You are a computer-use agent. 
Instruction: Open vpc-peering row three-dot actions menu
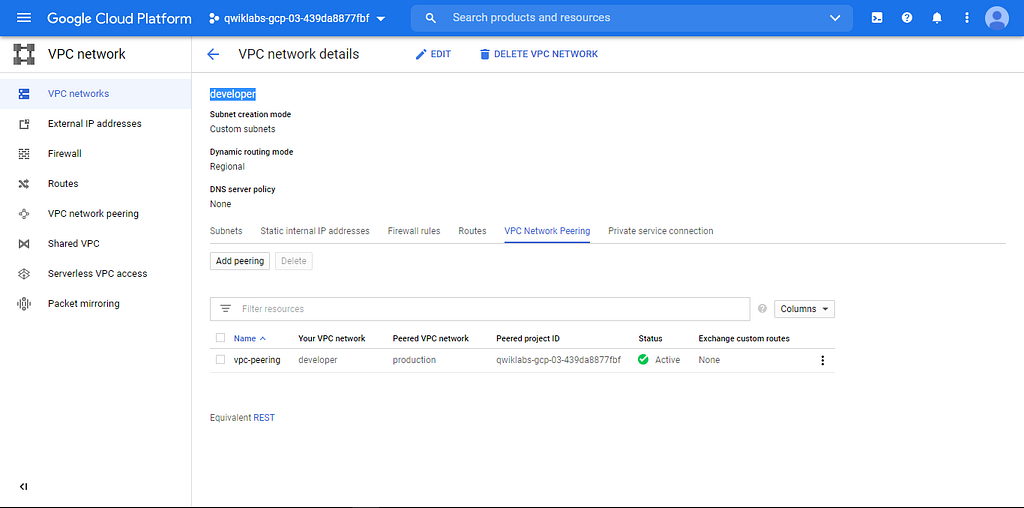(x=822, y=360)
